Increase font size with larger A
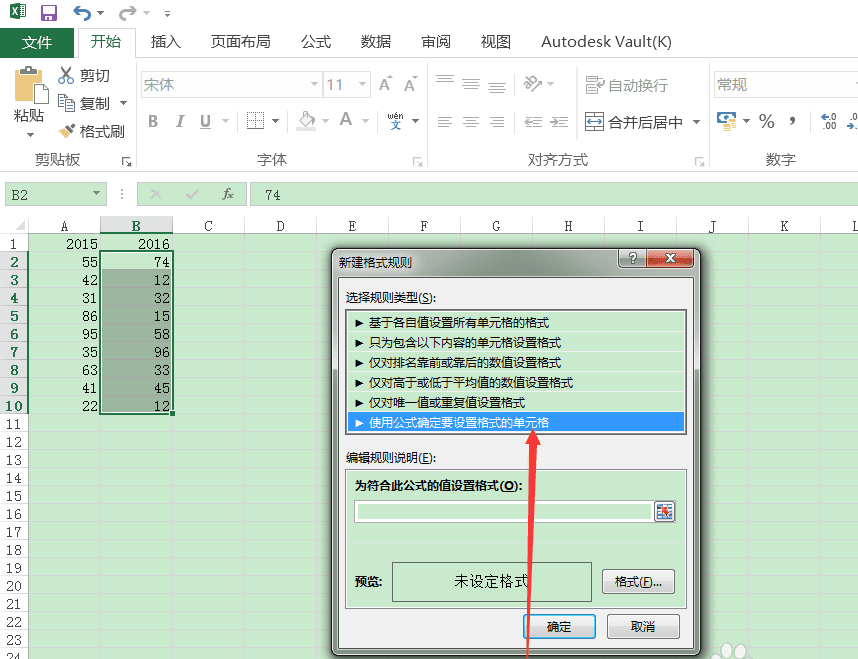This screenshot has height=659, width=858. pyautogui.click(x=385, y=84)
